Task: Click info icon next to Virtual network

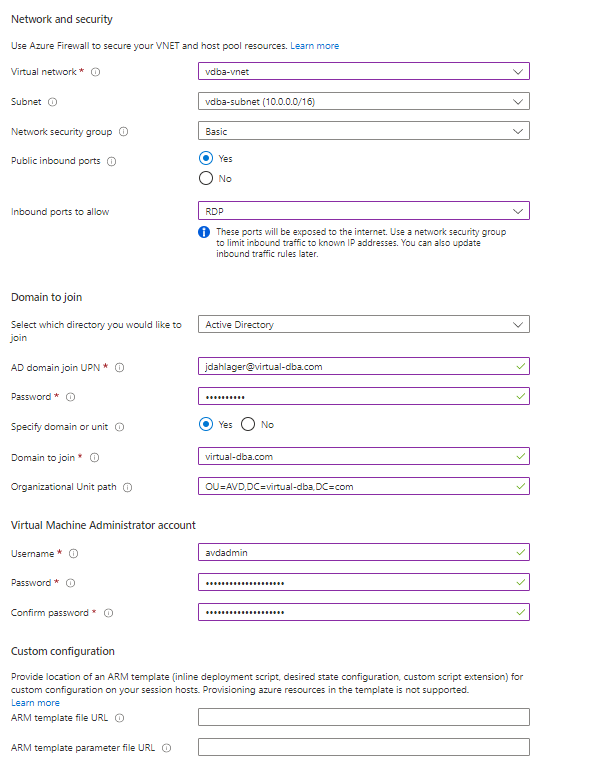Action: pos(96,72)
